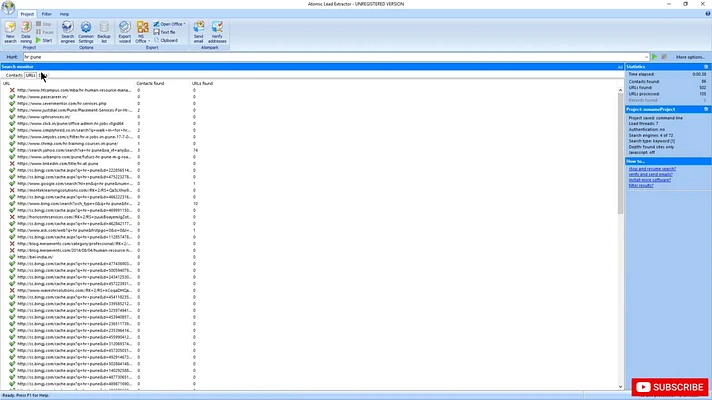Click the red X icon of linkedin.com row

[x=12, y=163]
